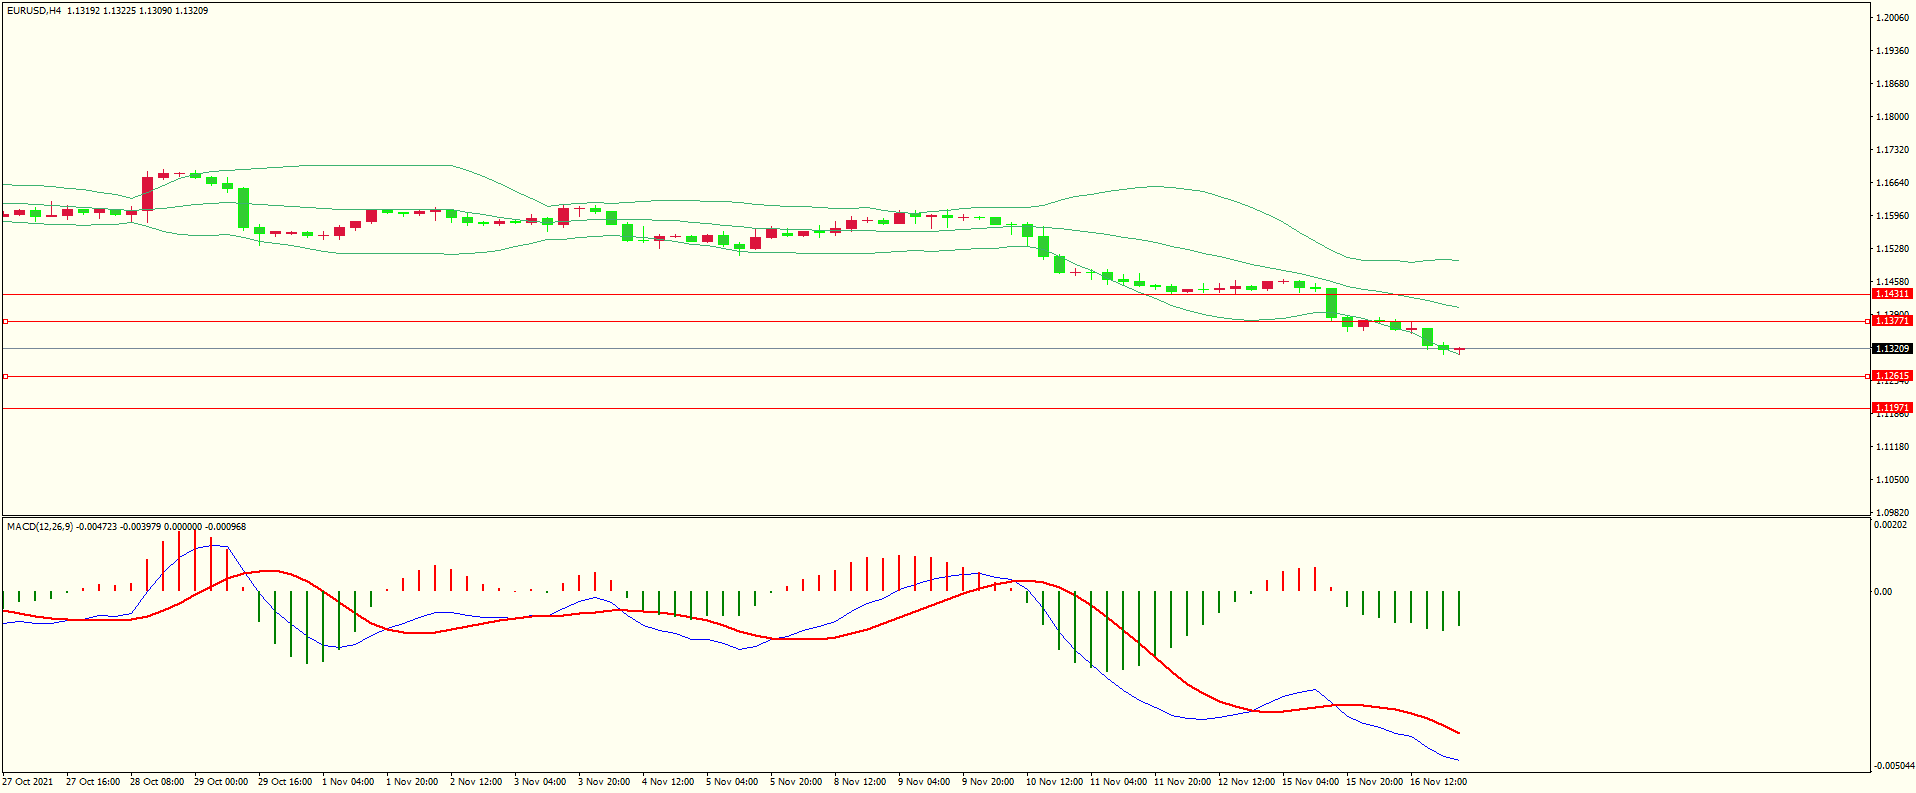
Task: Click the 1 Nov 20:00 time label
Action: (412, 782)
